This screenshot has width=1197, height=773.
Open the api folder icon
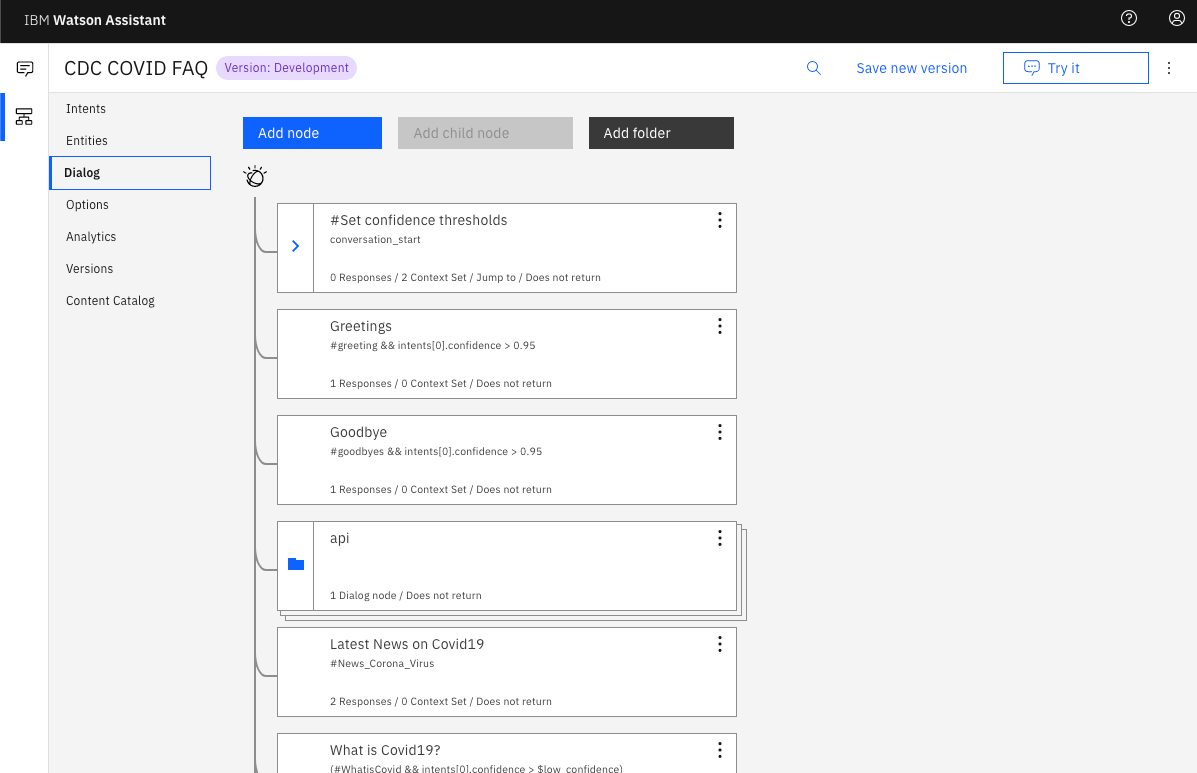pyautogui.click(x=296, y=564)
